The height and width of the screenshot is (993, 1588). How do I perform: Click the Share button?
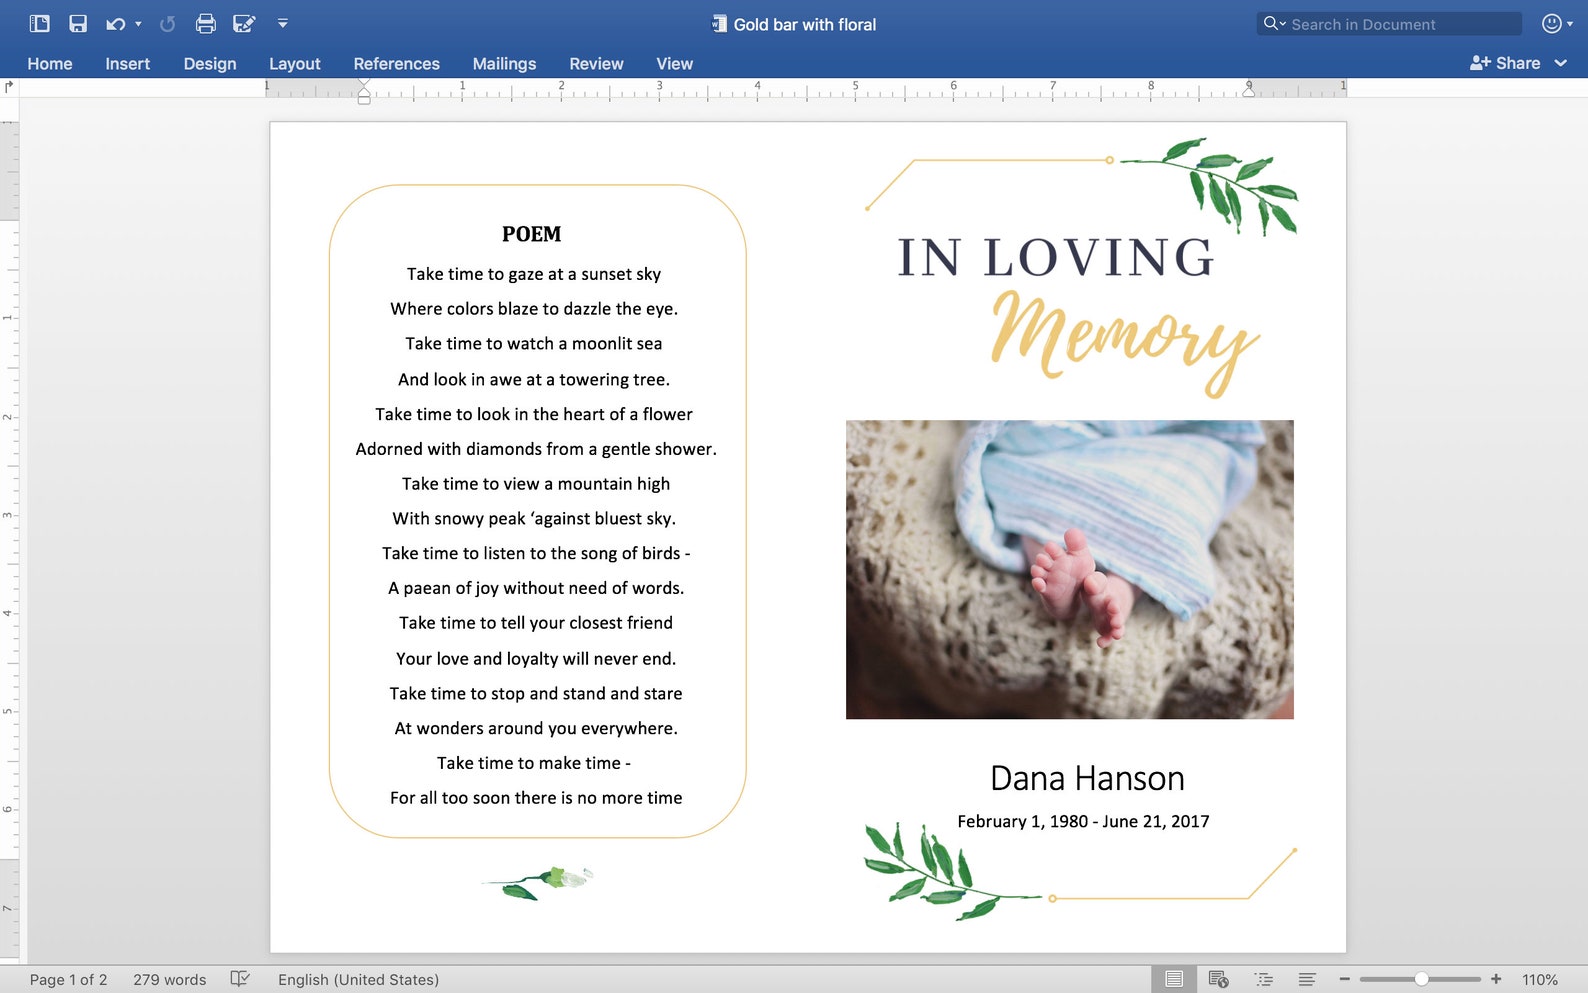1505,63
